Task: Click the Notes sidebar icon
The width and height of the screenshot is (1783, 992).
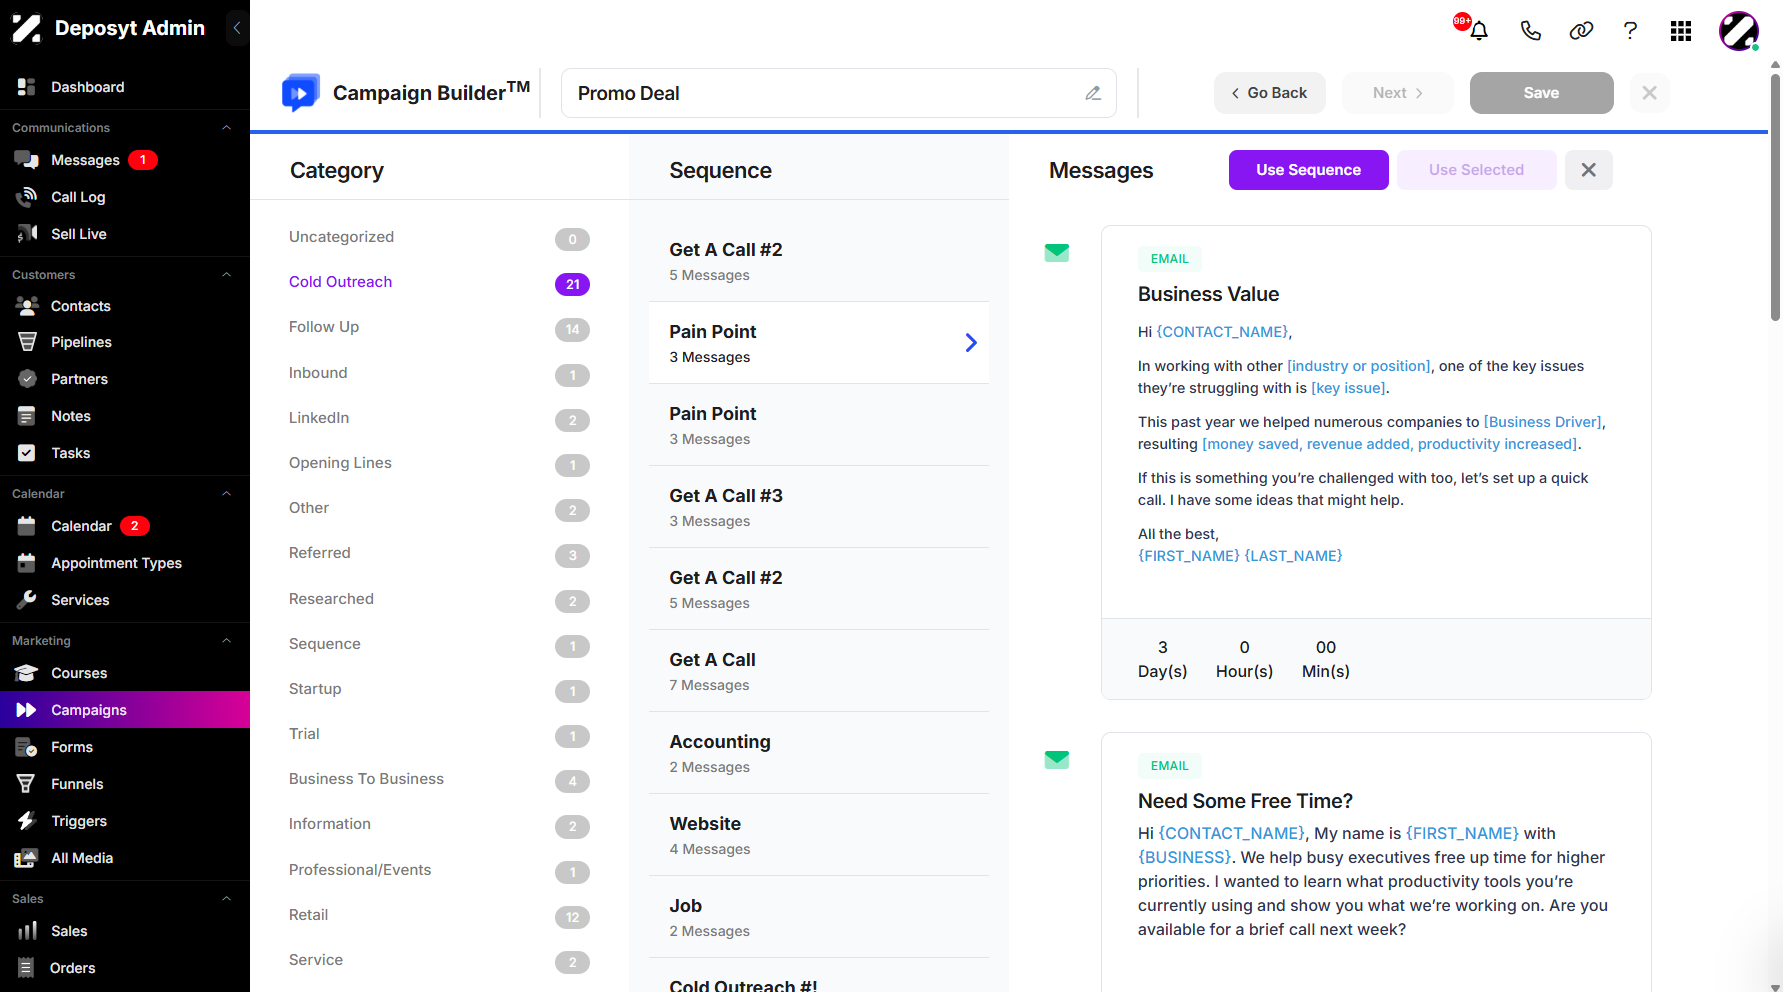Action: pyautogui.click(x=27, y=416)
